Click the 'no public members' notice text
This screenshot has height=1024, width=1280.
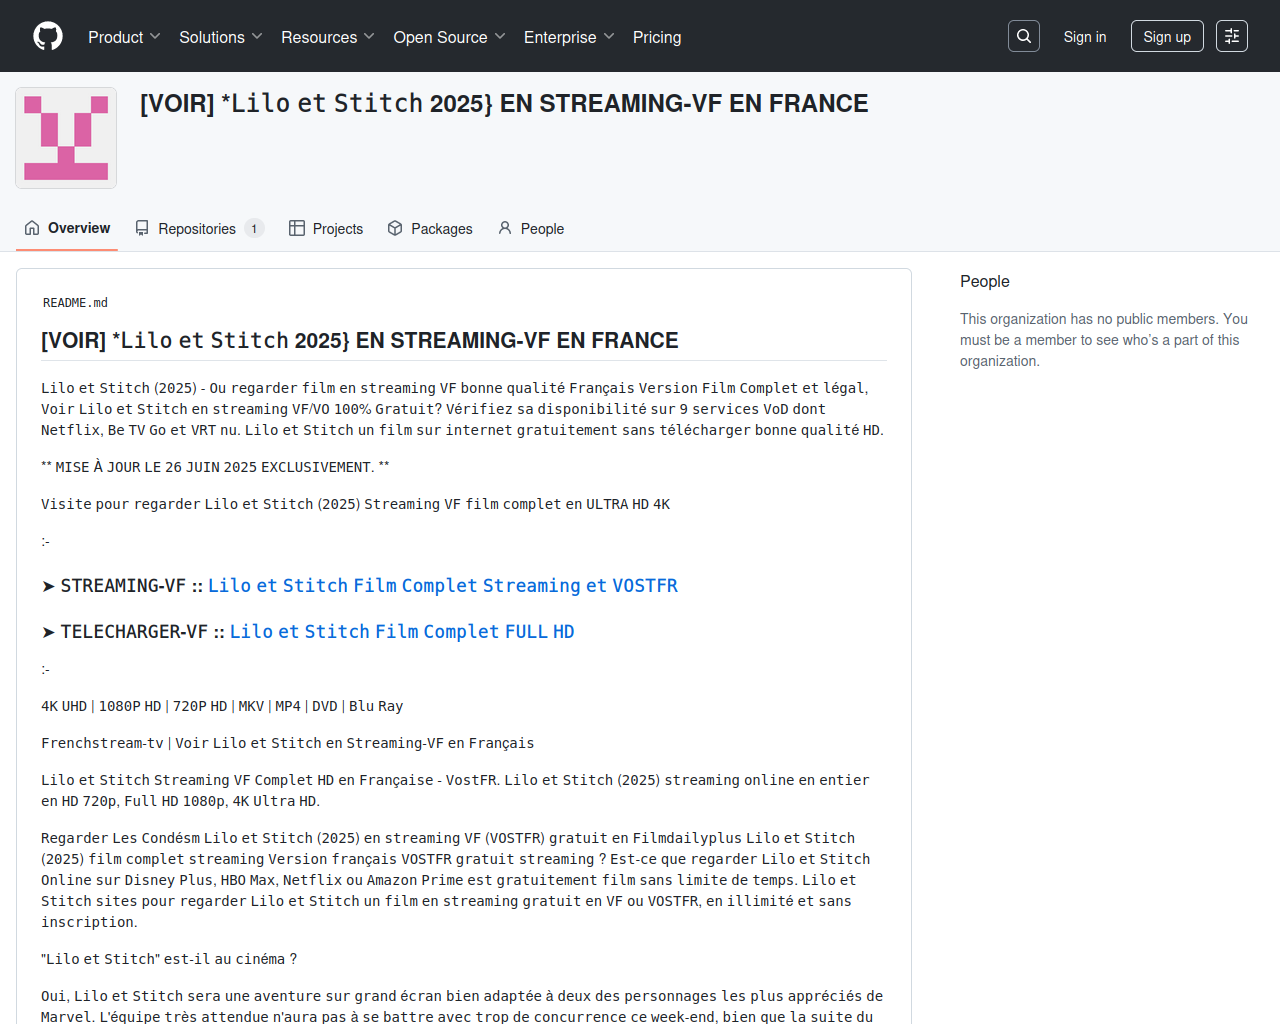[1104, 340]
